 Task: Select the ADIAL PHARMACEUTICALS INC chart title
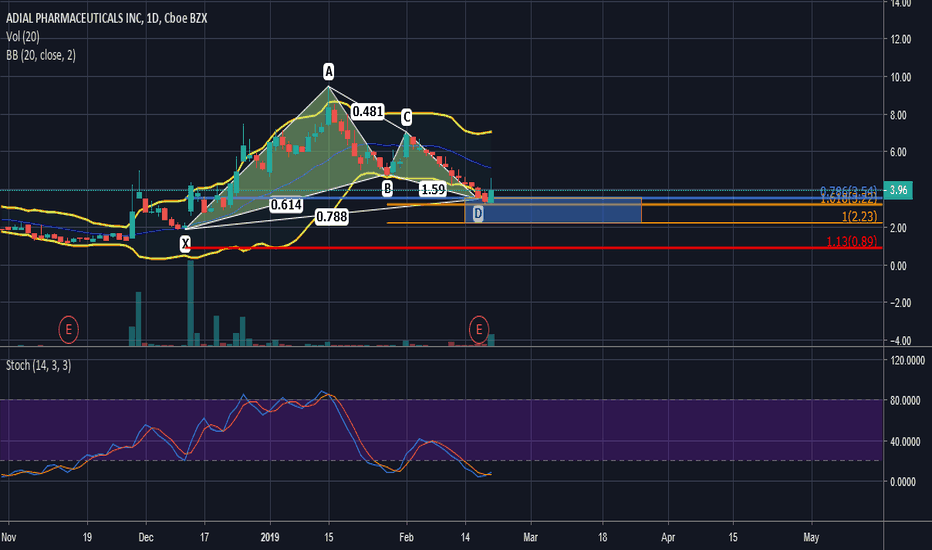(107, 18)
